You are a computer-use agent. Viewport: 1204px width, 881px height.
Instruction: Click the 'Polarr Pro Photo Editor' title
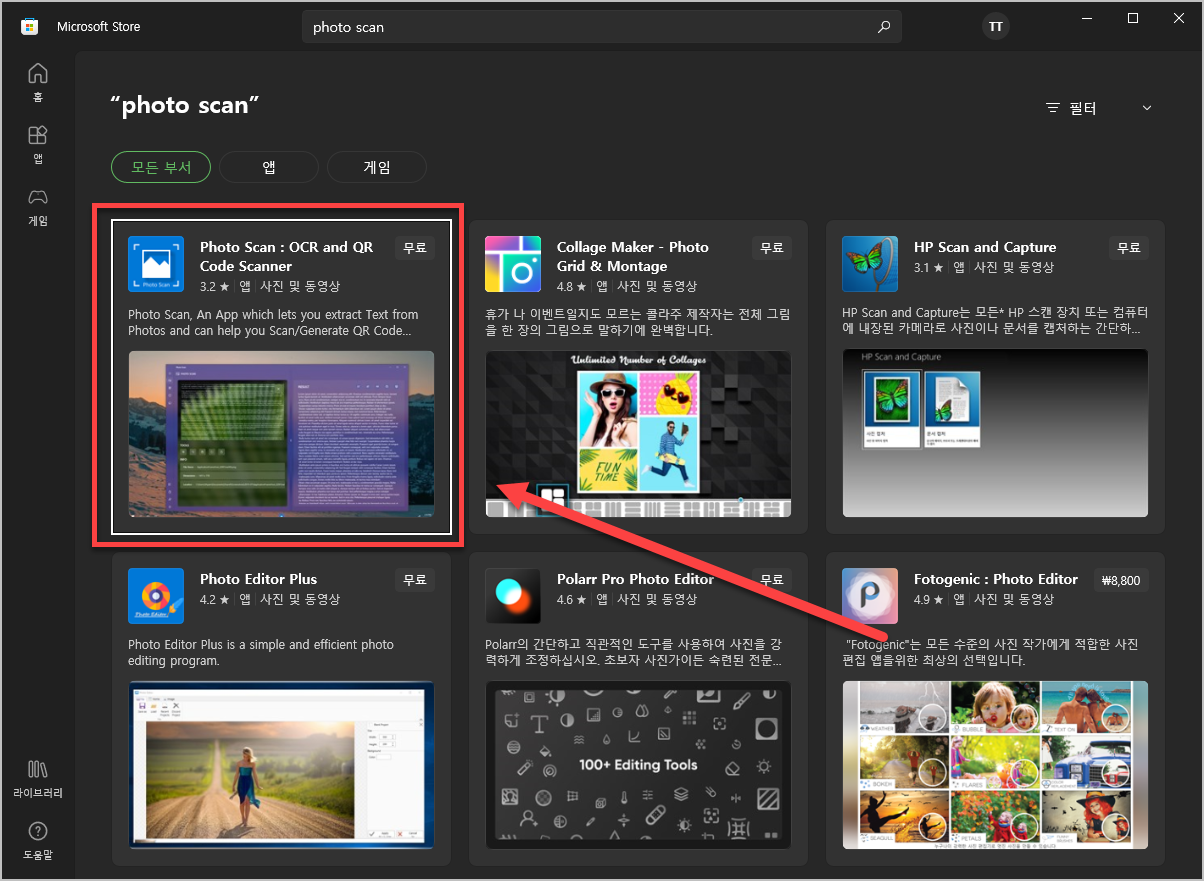pyautogui.click(x=635, y=579)
